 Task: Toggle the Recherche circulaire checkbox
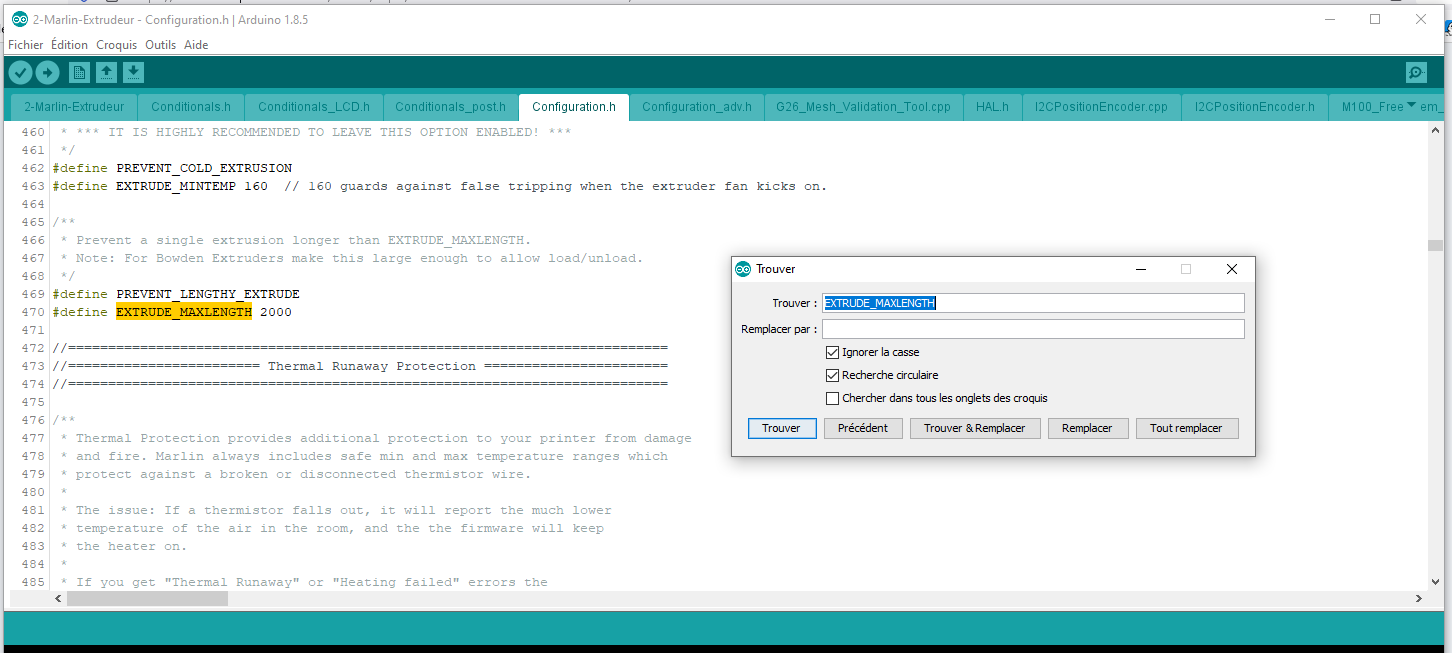832,375
